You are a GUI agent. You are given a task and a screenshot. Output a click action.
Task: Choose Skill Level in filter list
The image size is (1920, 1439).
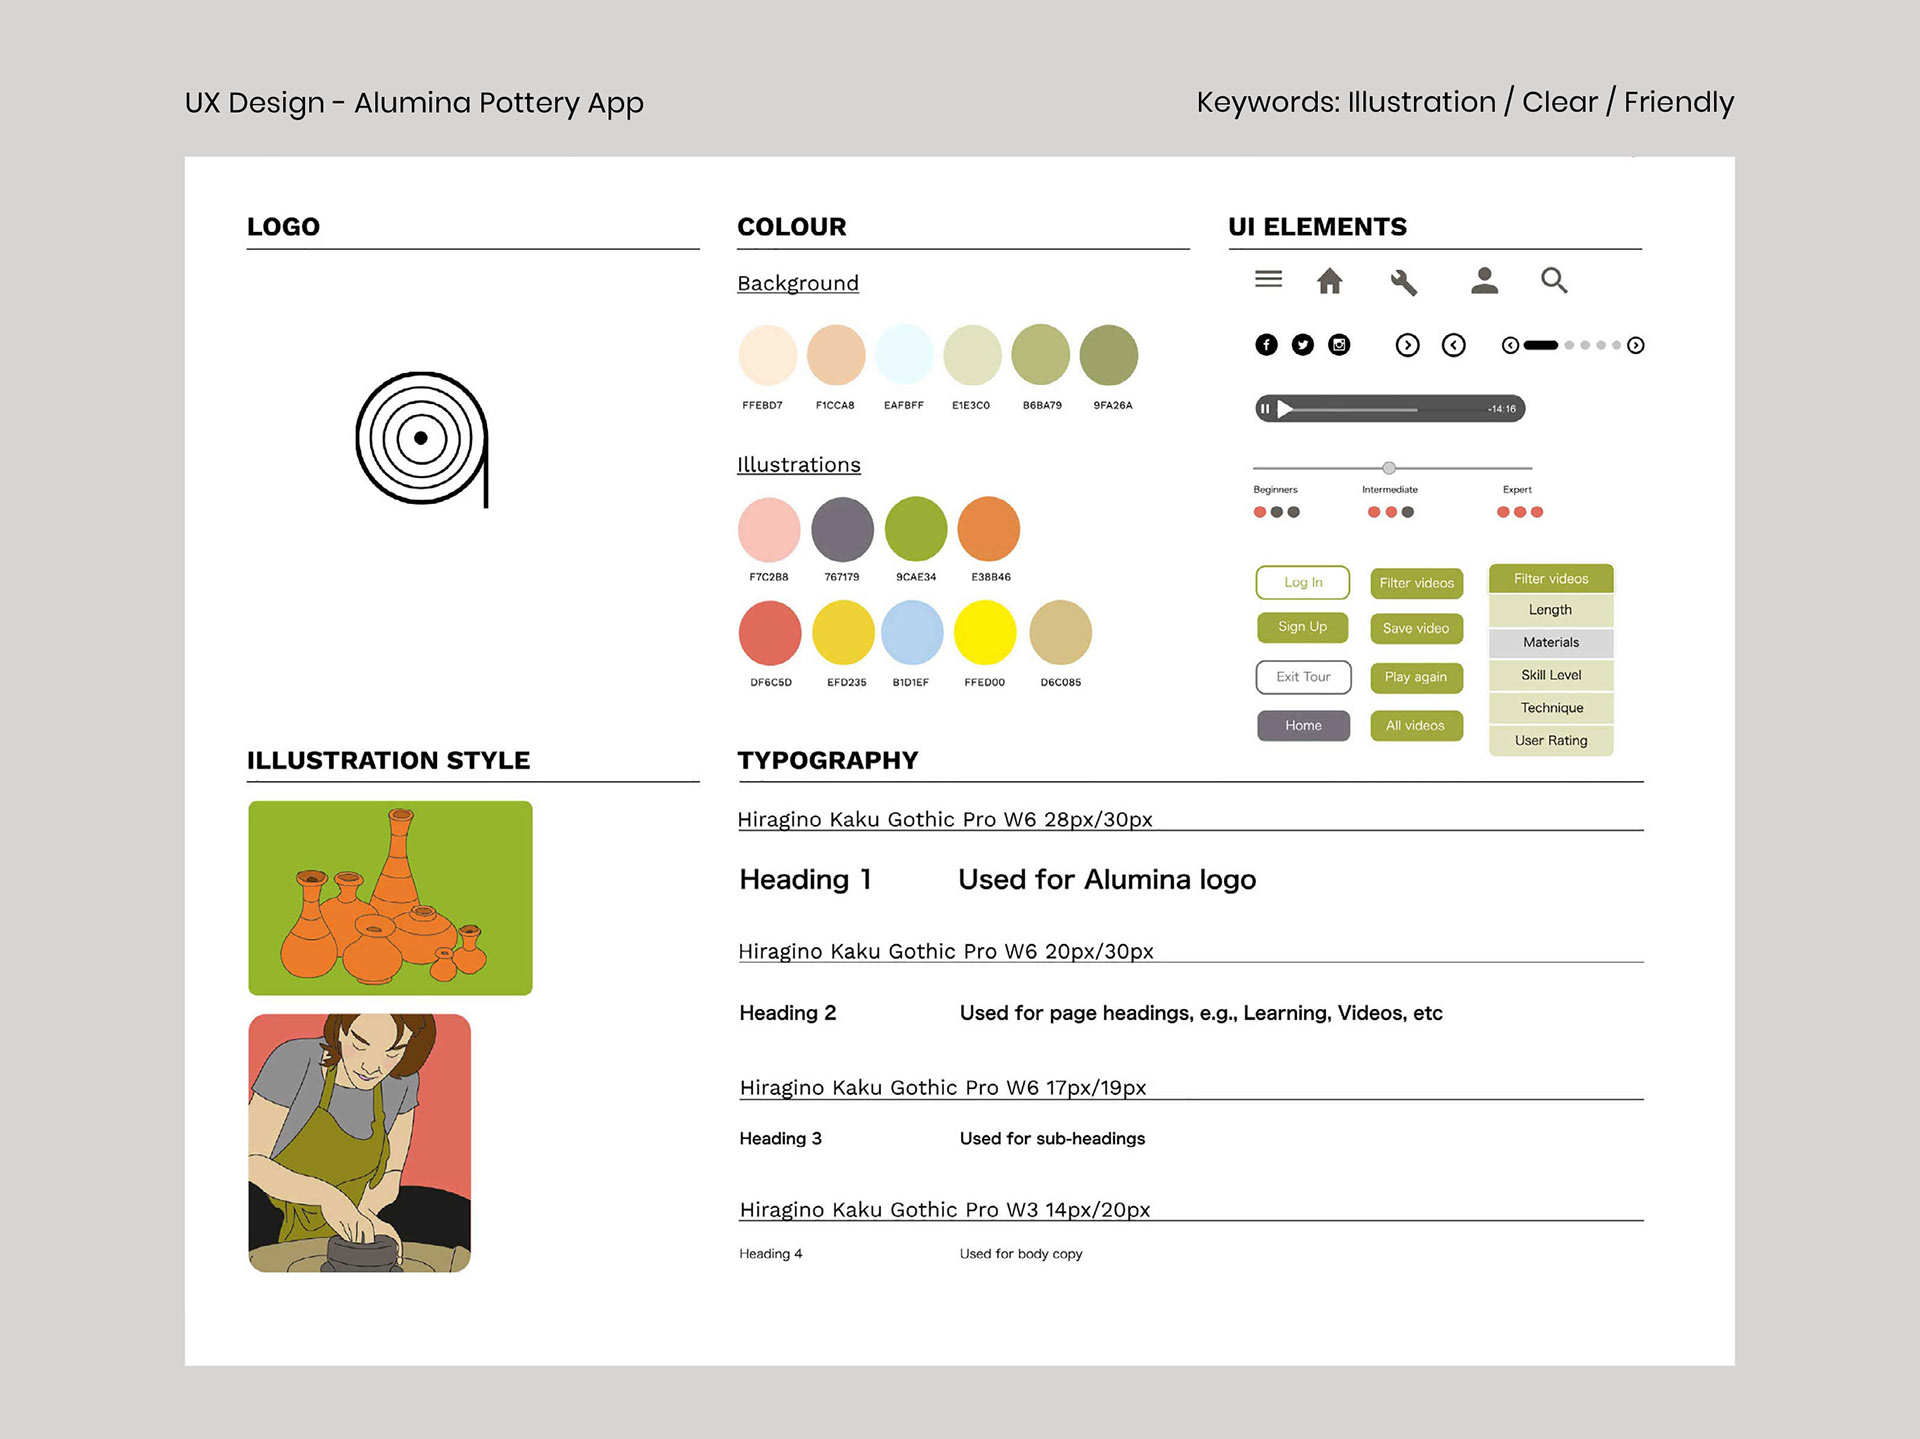(1551, 675)
